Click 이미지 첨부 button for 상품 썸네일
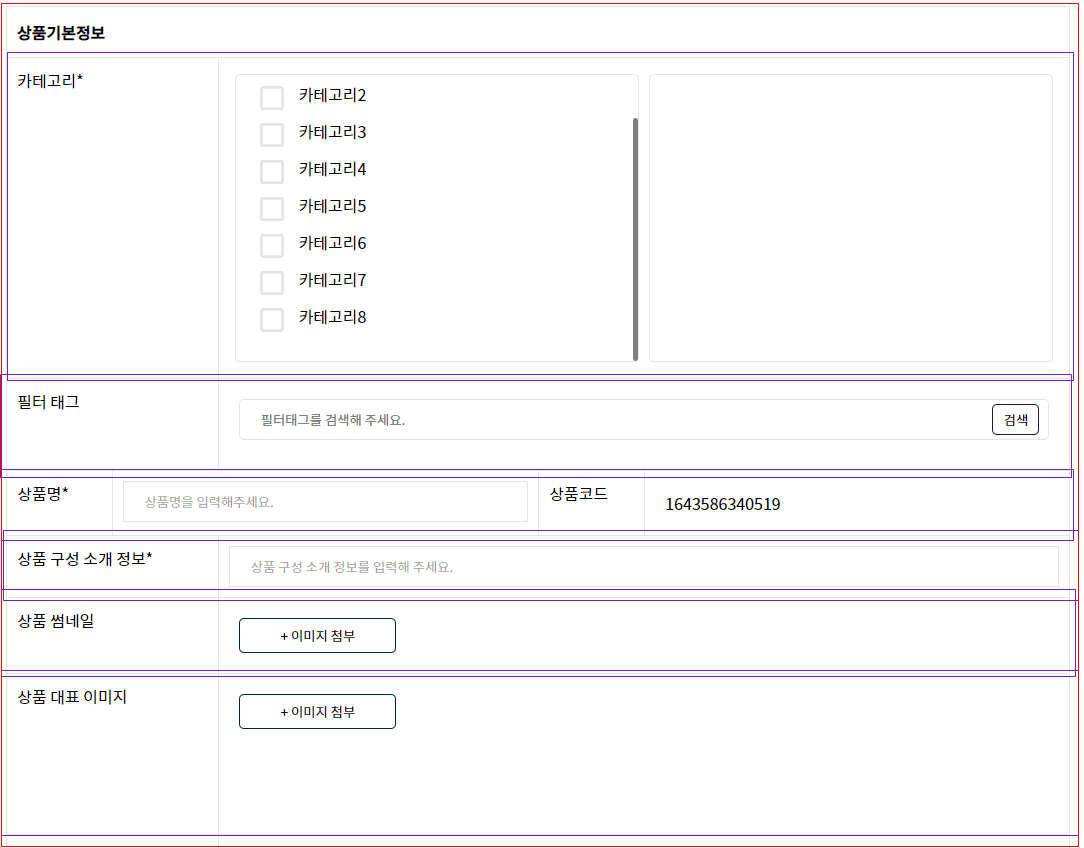This screenshot has height=848, width=1084. tap(317, 636)
